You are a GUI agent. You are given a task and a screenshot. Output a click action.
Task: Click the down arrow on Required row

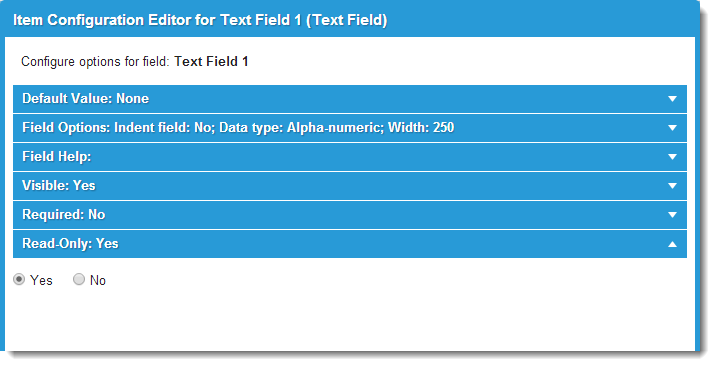point(672,215)
